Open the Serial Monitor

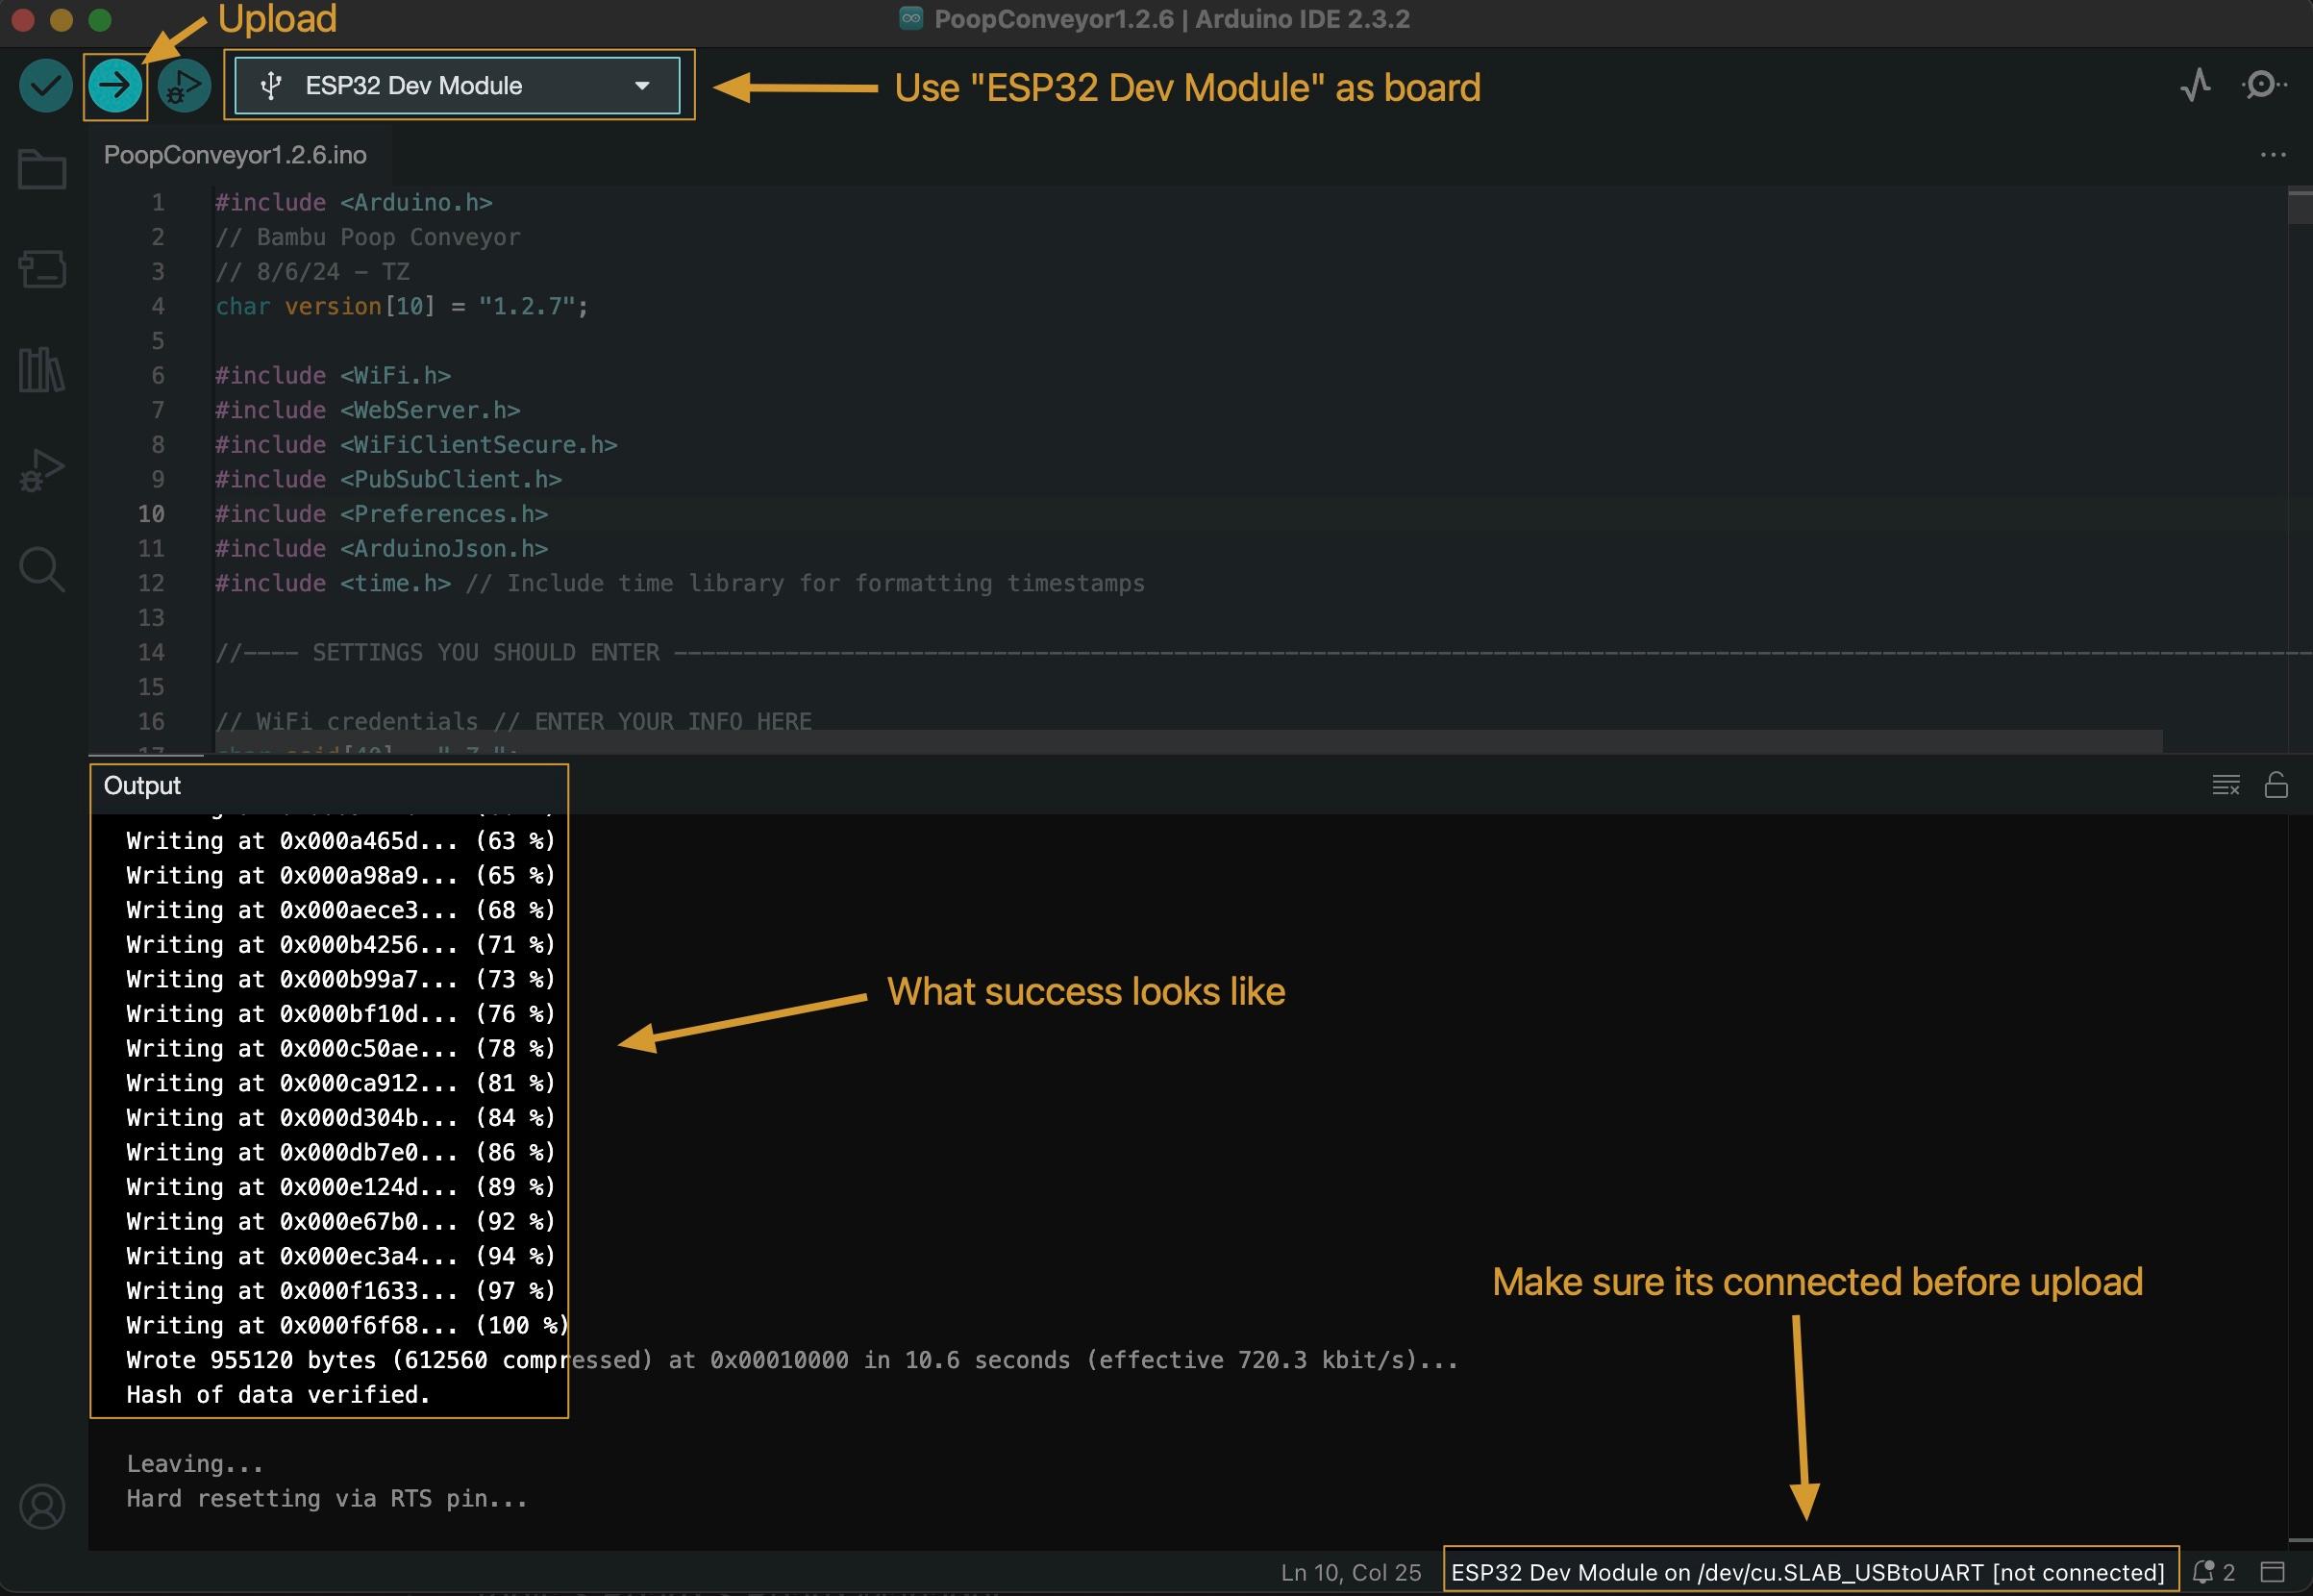click(2263, 85)
